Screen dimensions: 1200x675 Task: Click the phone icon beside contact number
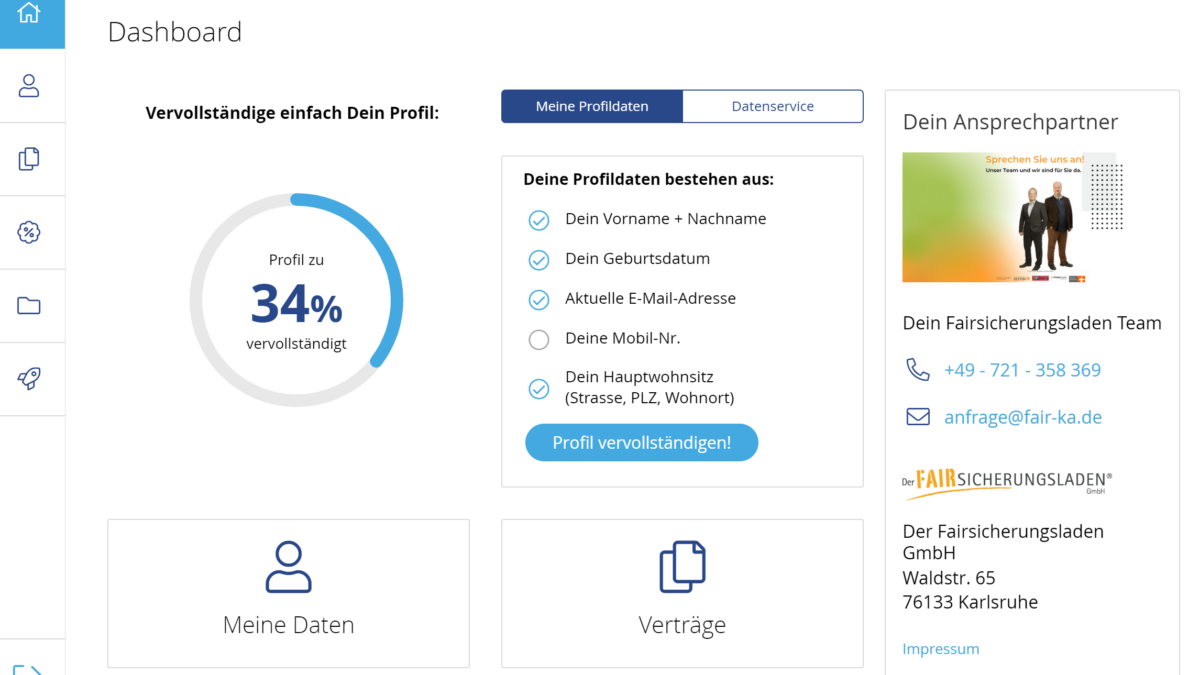pyautogui.click(x=917, y=370)
